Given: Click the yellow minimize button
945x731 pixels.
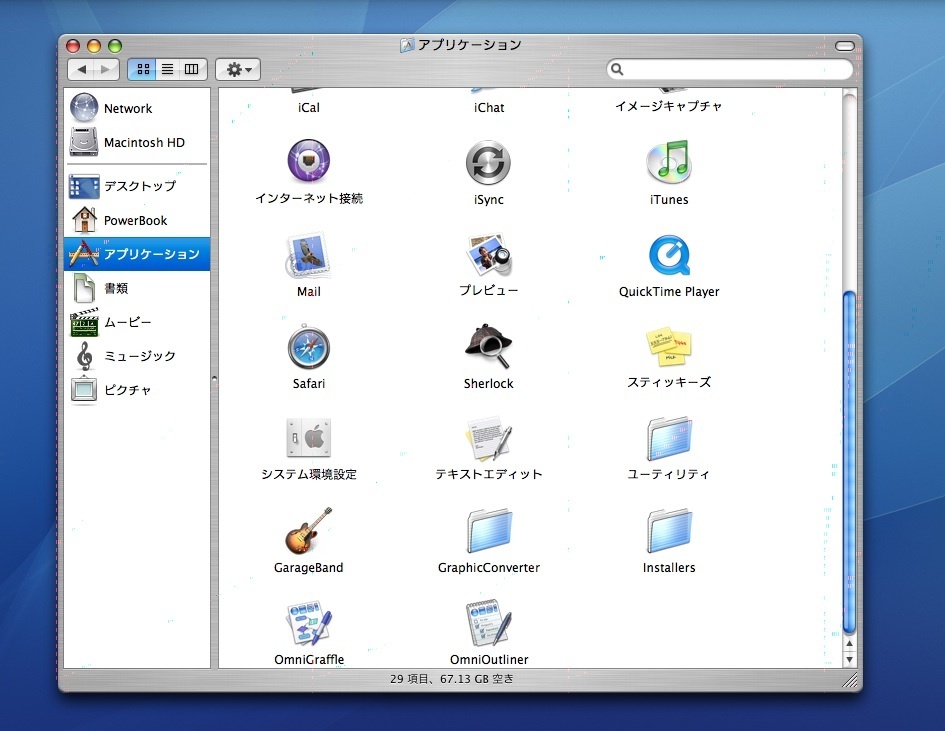Looking at the screenshot, I should tap(93, 46).
